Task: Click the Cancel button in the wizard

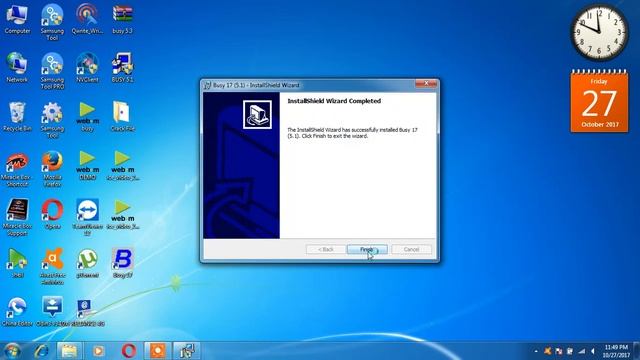Action: 411,249
